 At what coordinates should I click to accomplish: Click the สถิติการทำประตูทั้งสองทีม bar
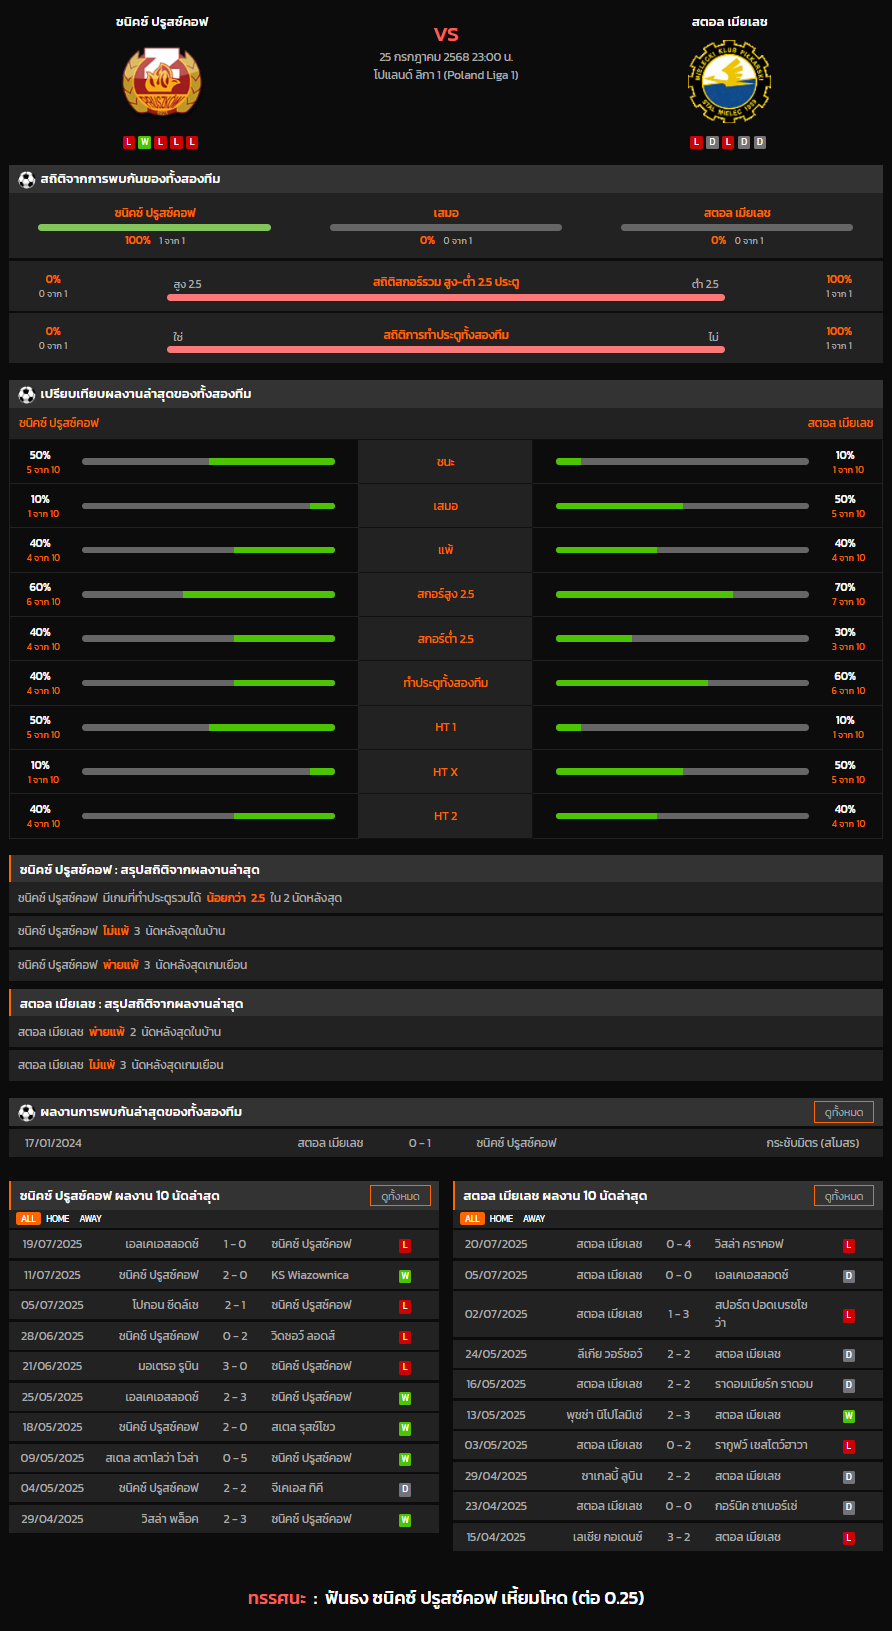coord(446,349)
